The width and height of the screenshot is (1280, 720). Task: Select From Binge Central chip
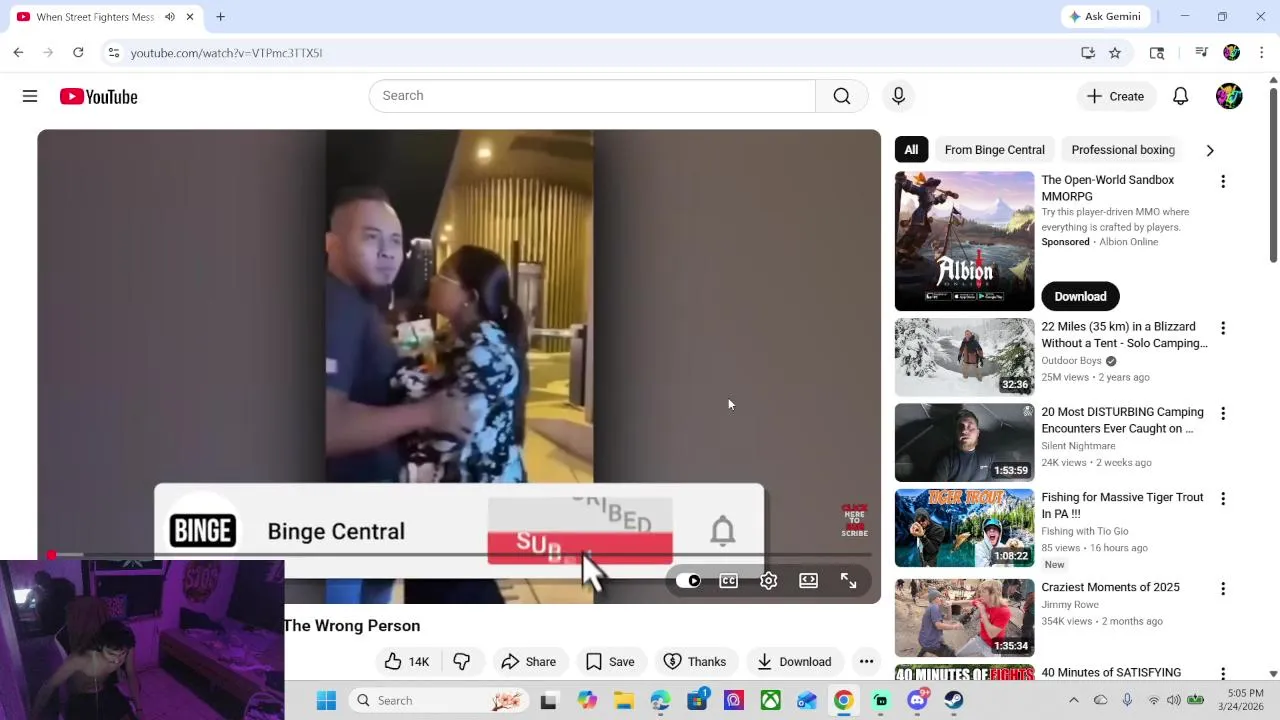(x=994, y=150)
